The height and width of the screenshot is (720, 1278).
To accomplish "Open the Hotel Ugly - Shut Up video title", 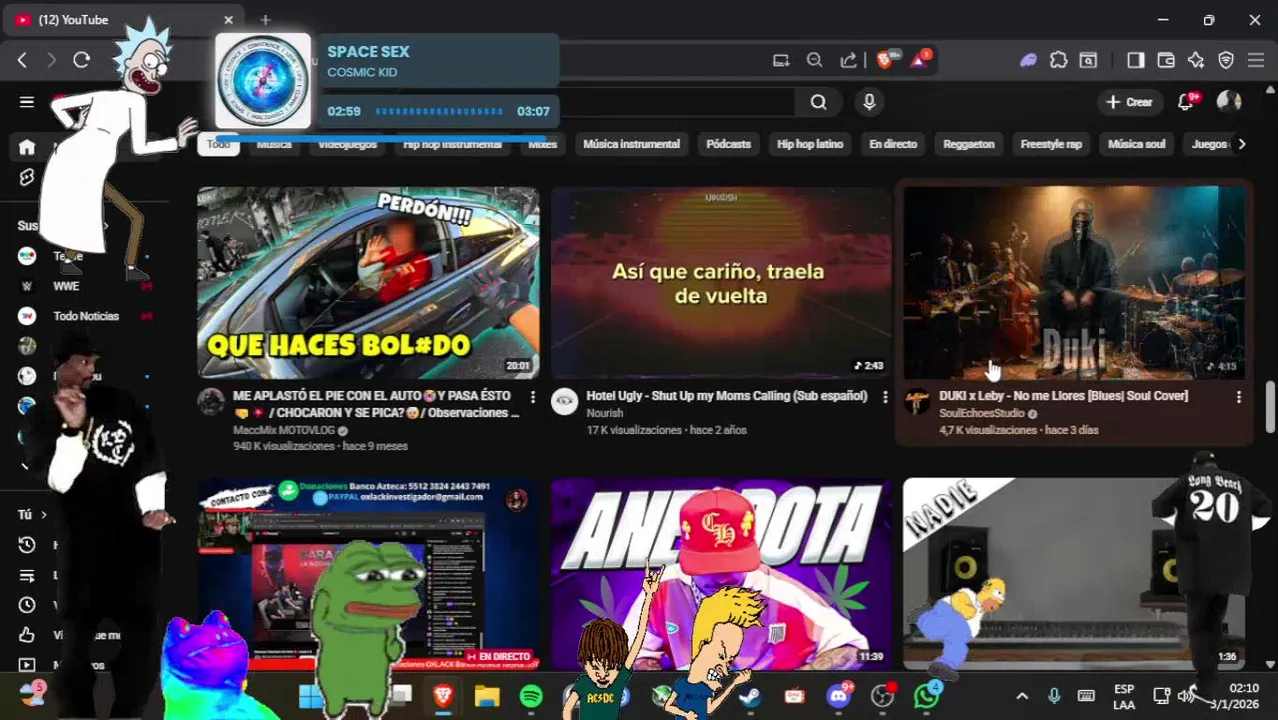I will tap(726, 396).
